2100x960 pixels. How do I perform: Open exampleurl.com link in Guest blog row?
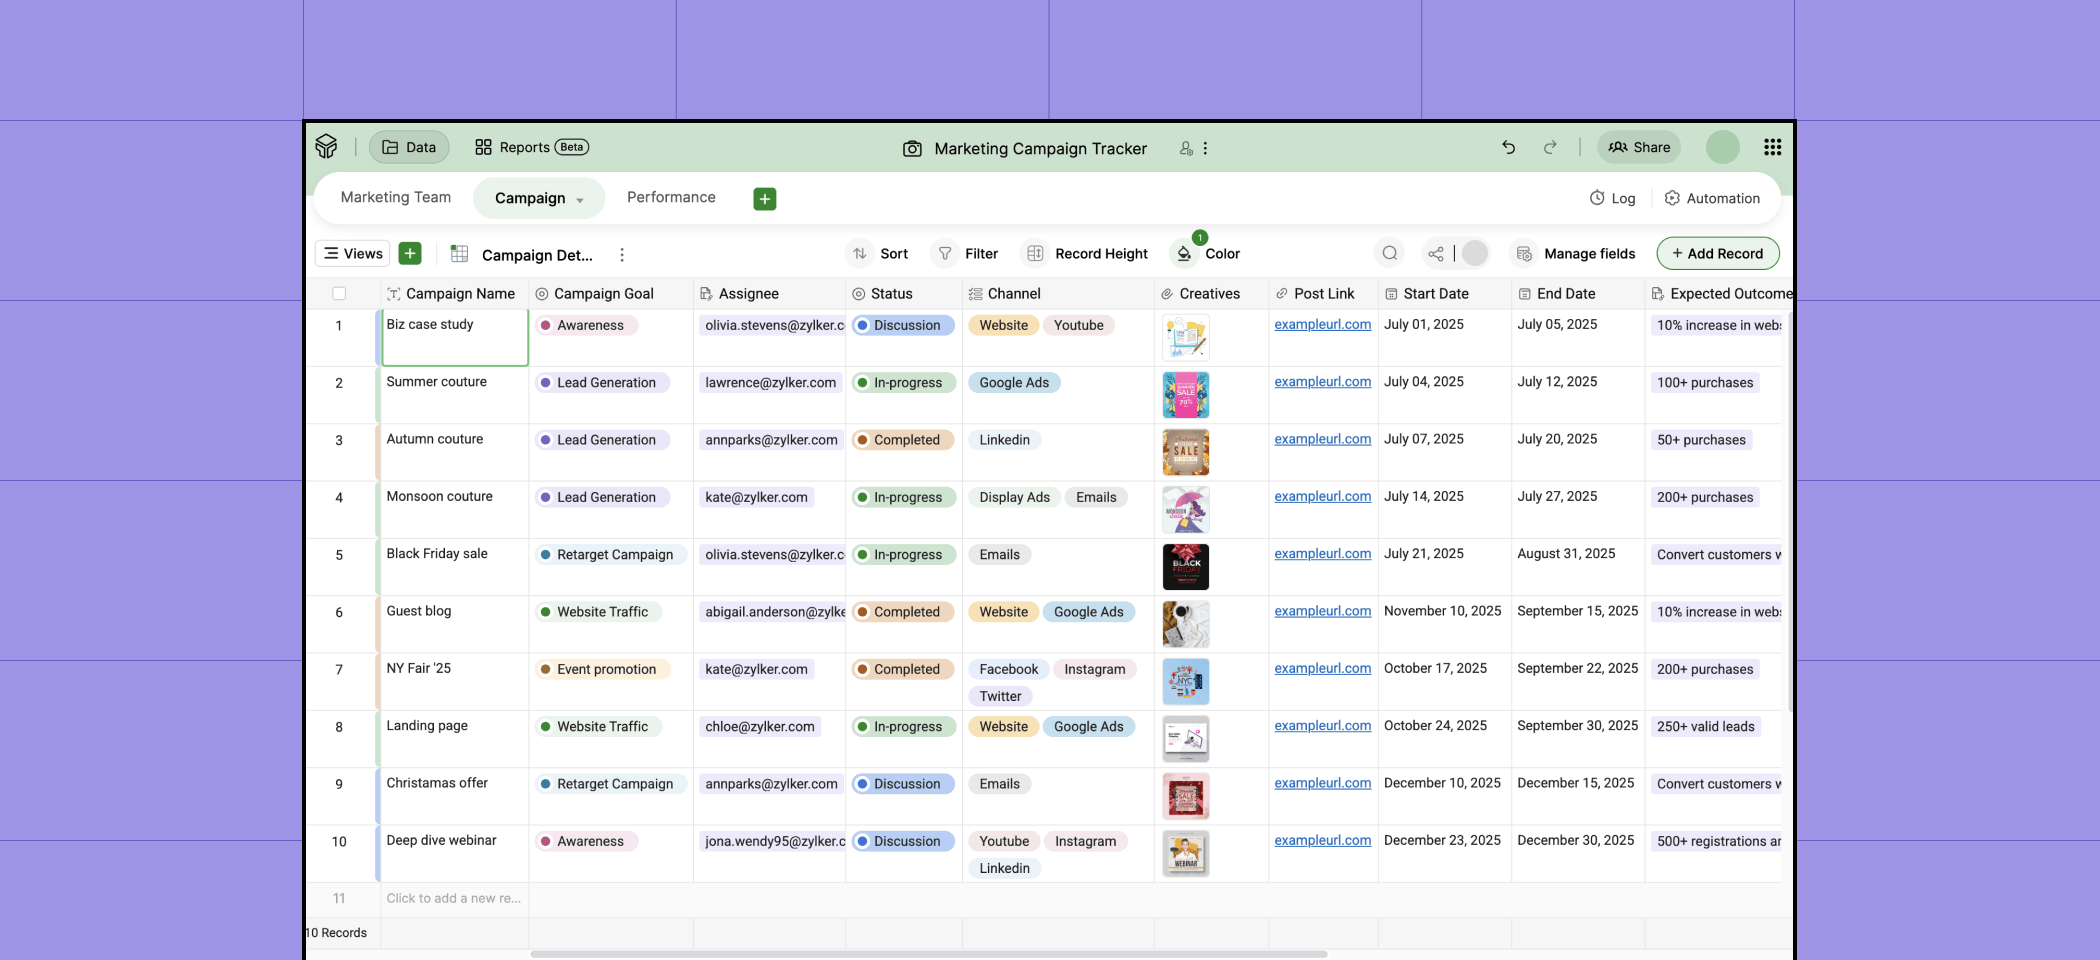(x=1322, y=611)
